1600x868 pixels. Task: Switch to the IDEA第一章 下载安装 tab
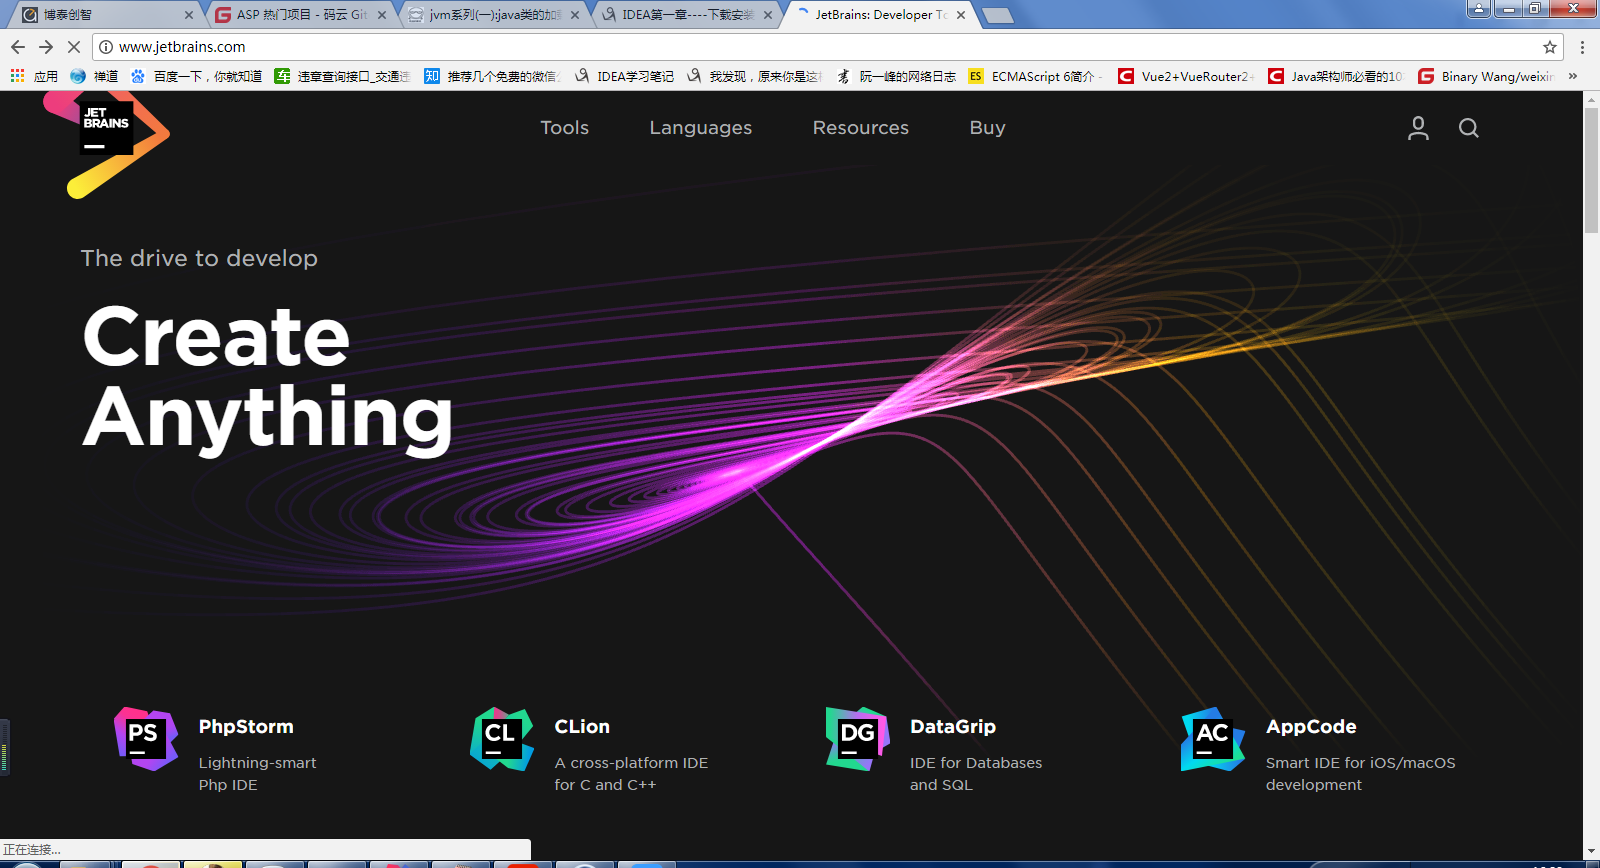point(684,15)
